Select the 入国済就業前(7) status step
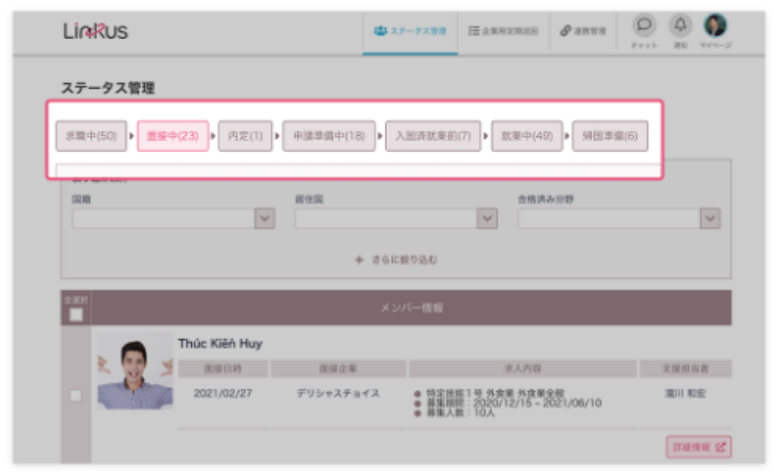This screenshot has height=475, width=776. [x=433, y=136]
